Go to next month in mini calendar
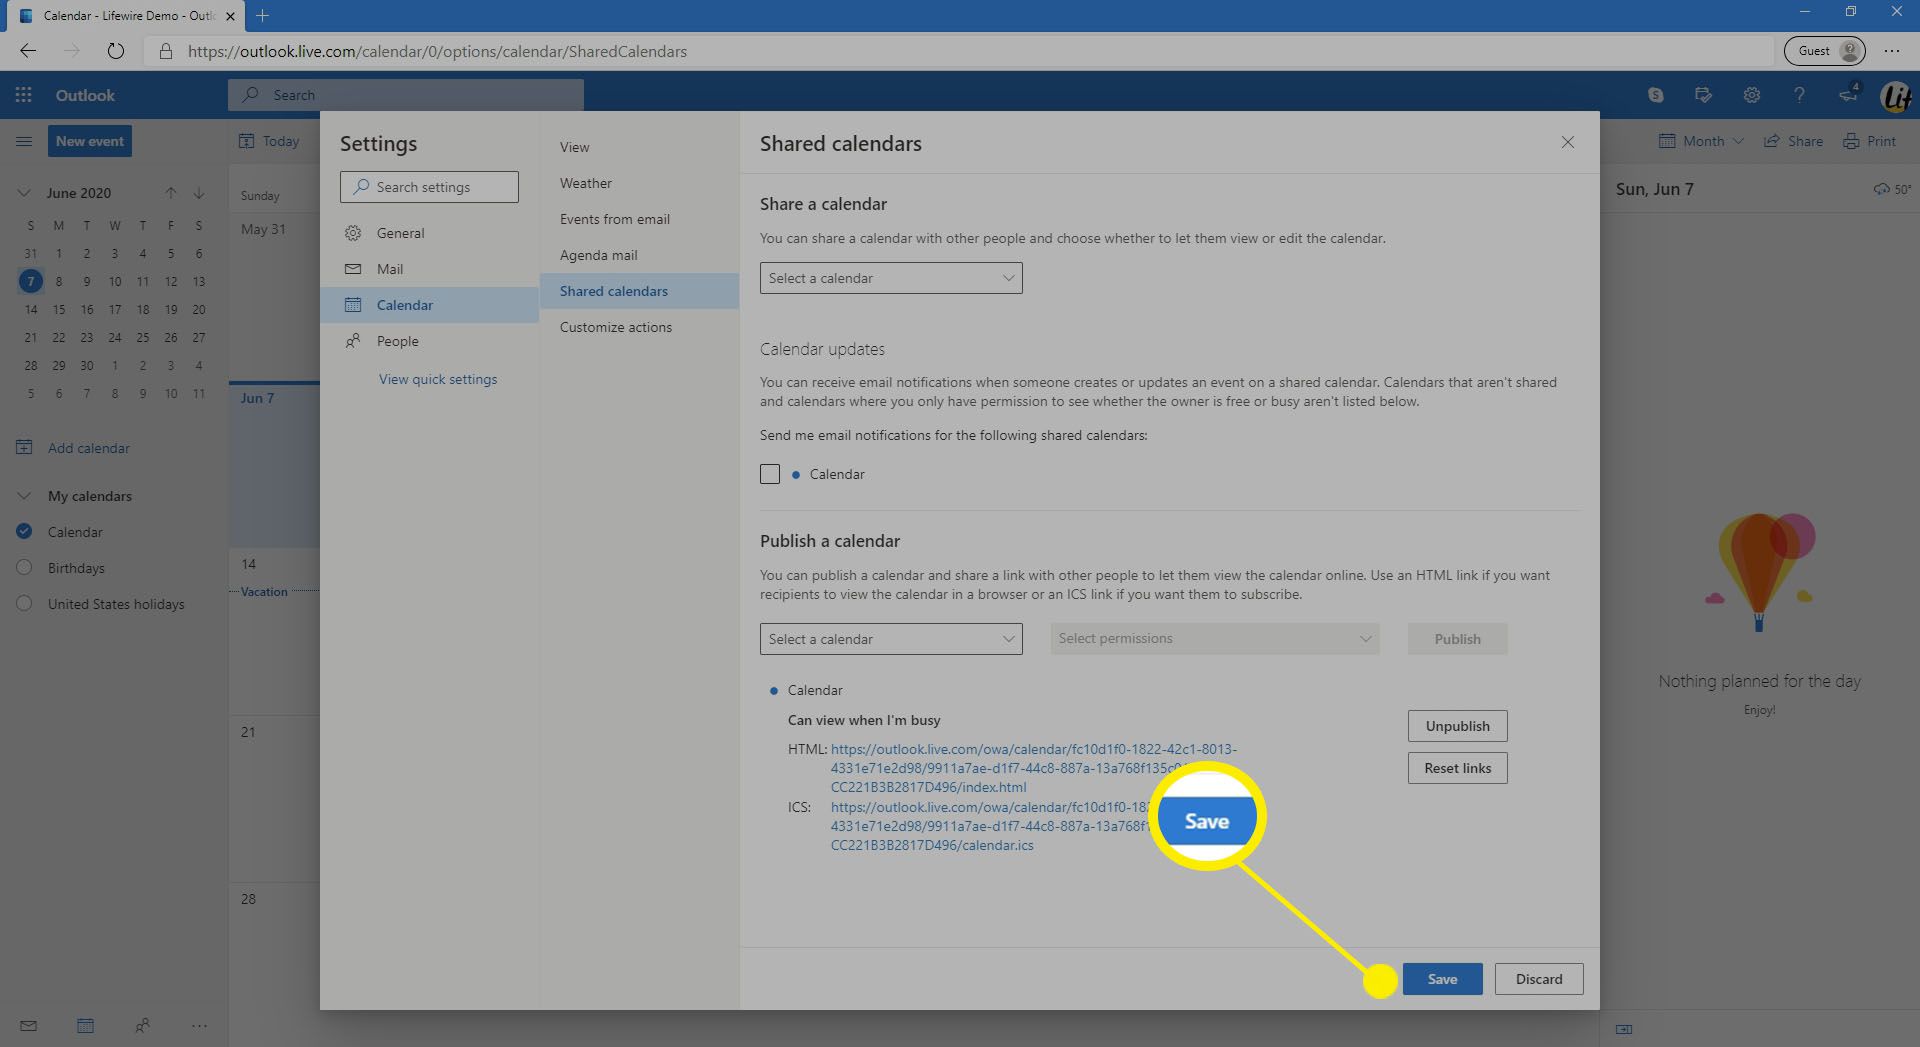 coord(199,193)
